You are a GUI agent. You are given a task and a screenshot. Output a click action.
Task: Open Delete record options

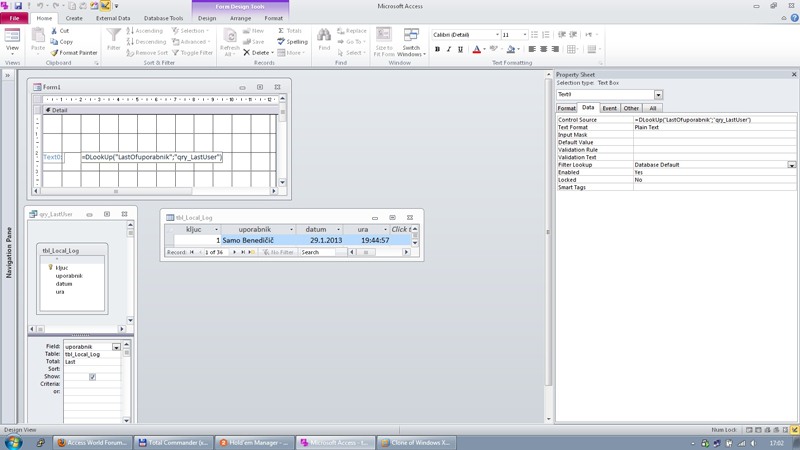coord(270,53)
